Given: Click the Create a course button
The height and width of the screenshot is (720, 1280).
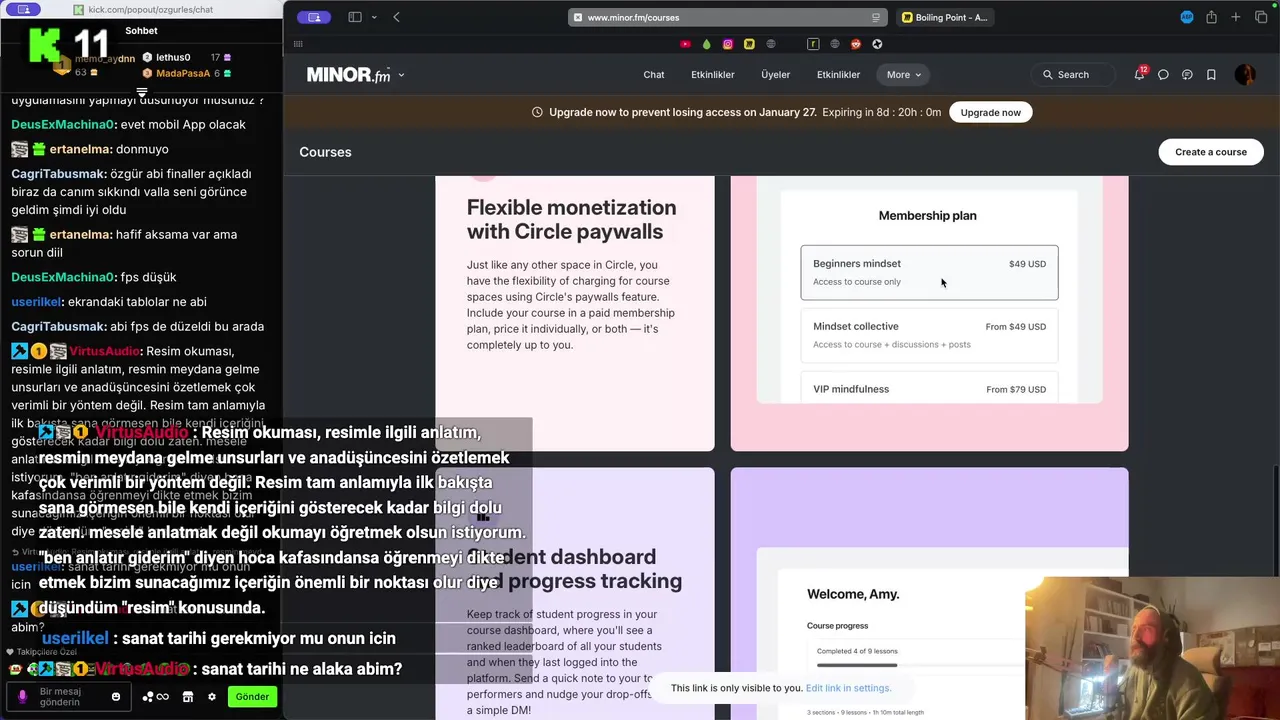Looking at the screenshot, I should click(1210, 152).
